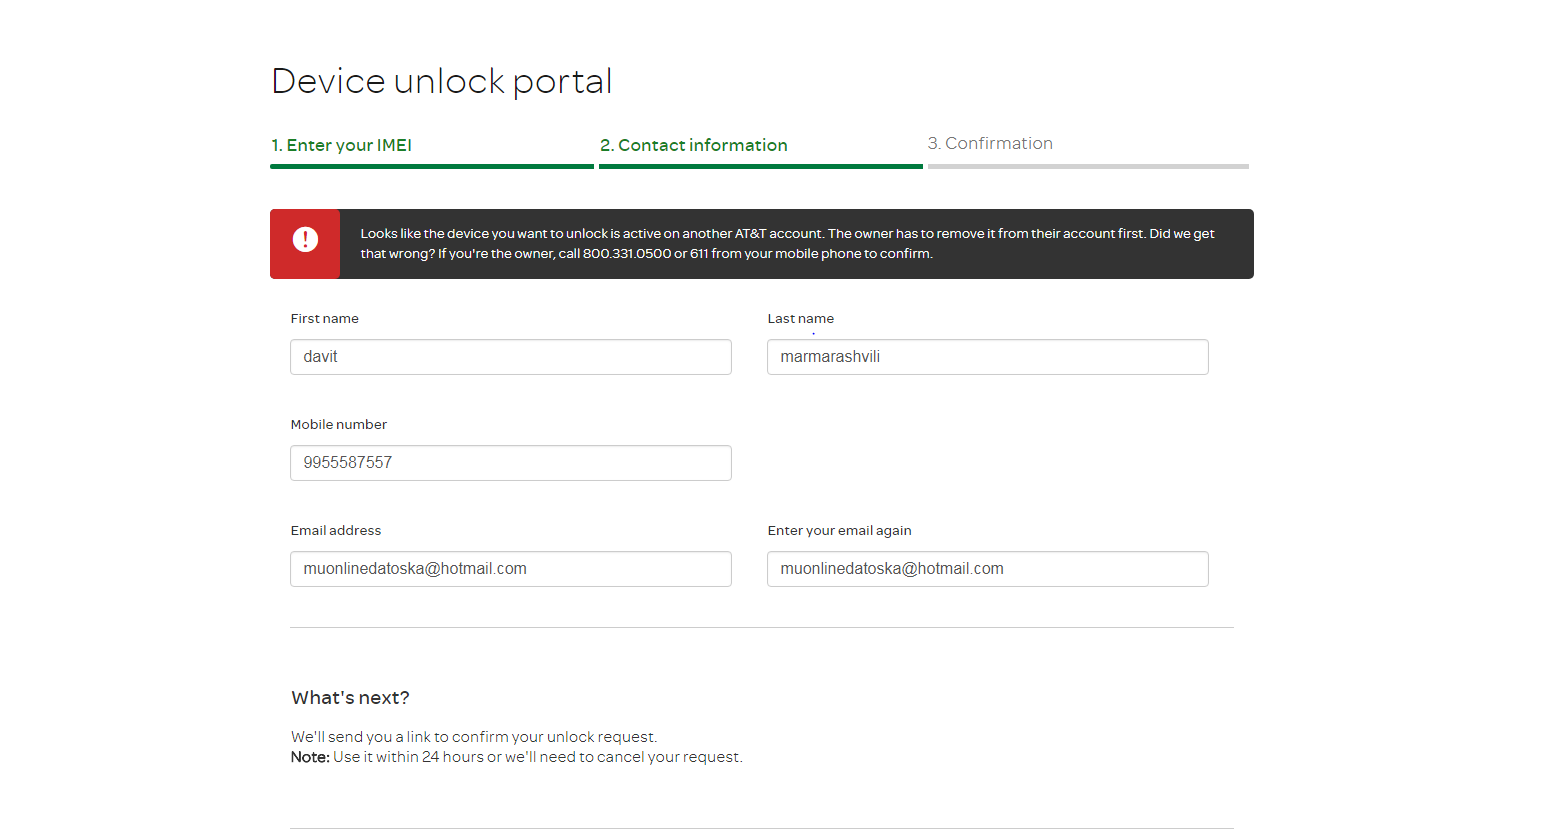
Task: Click the What's next? heading
Action: [350, 698]
